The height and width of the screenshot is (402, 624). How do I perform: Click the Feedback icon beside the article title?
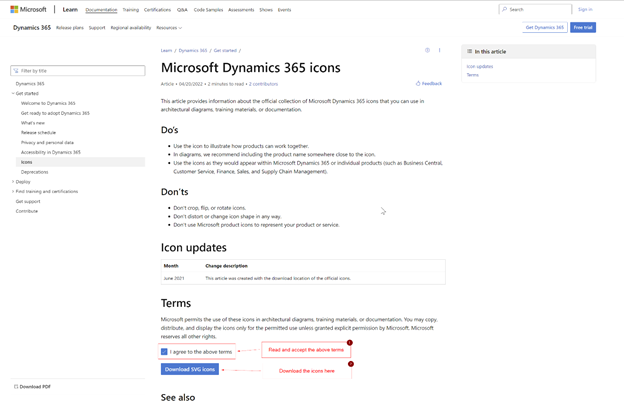(x=418, y=84)
